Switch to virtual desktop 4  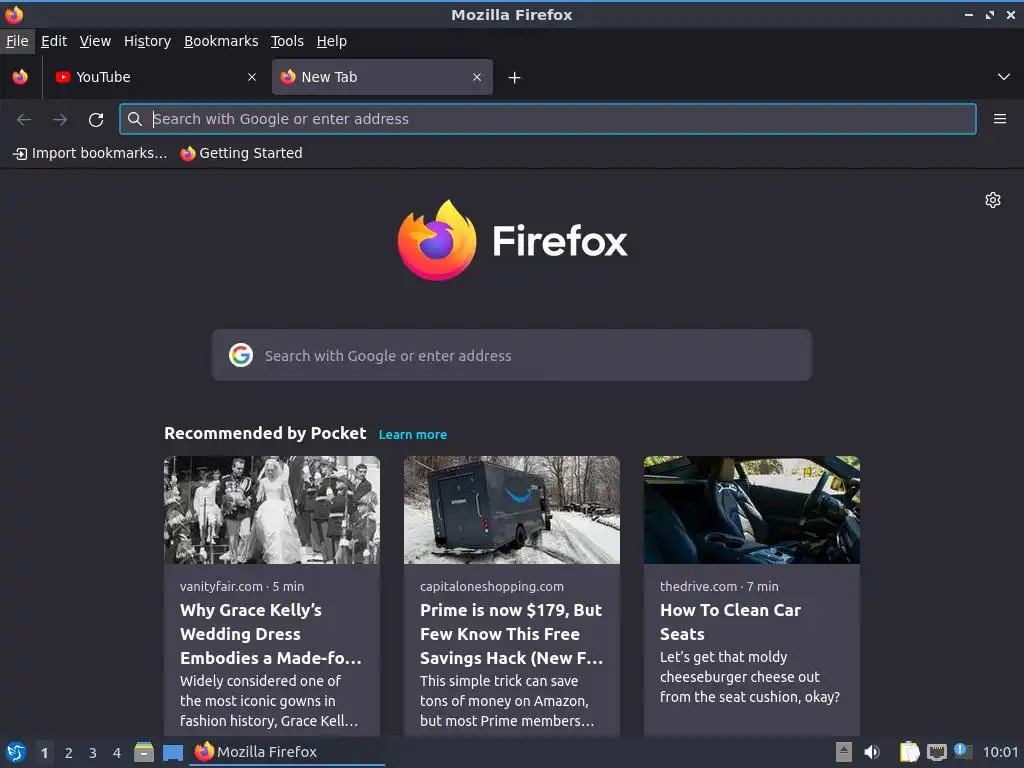(117, 753)
